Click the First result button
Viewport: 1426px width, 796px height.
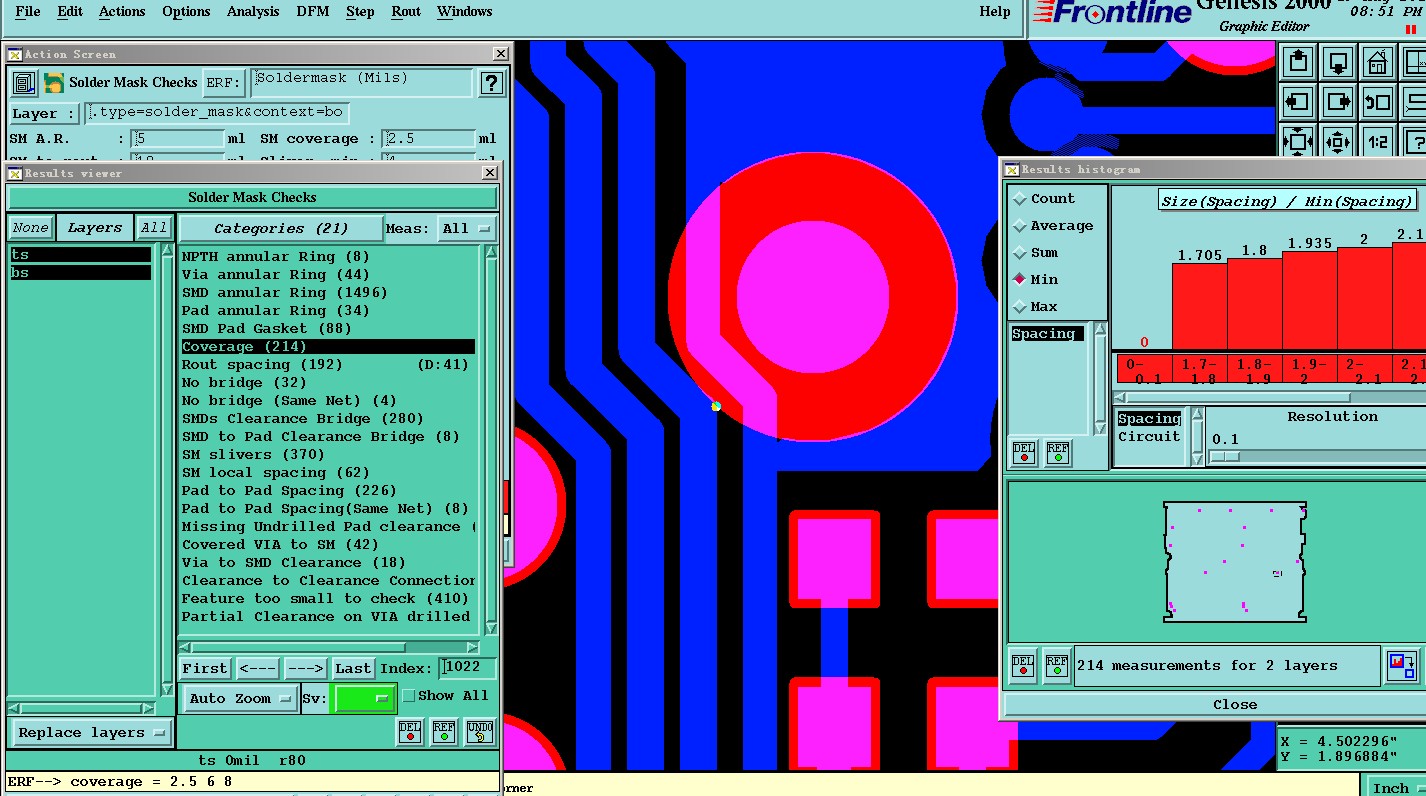point(205,668)
